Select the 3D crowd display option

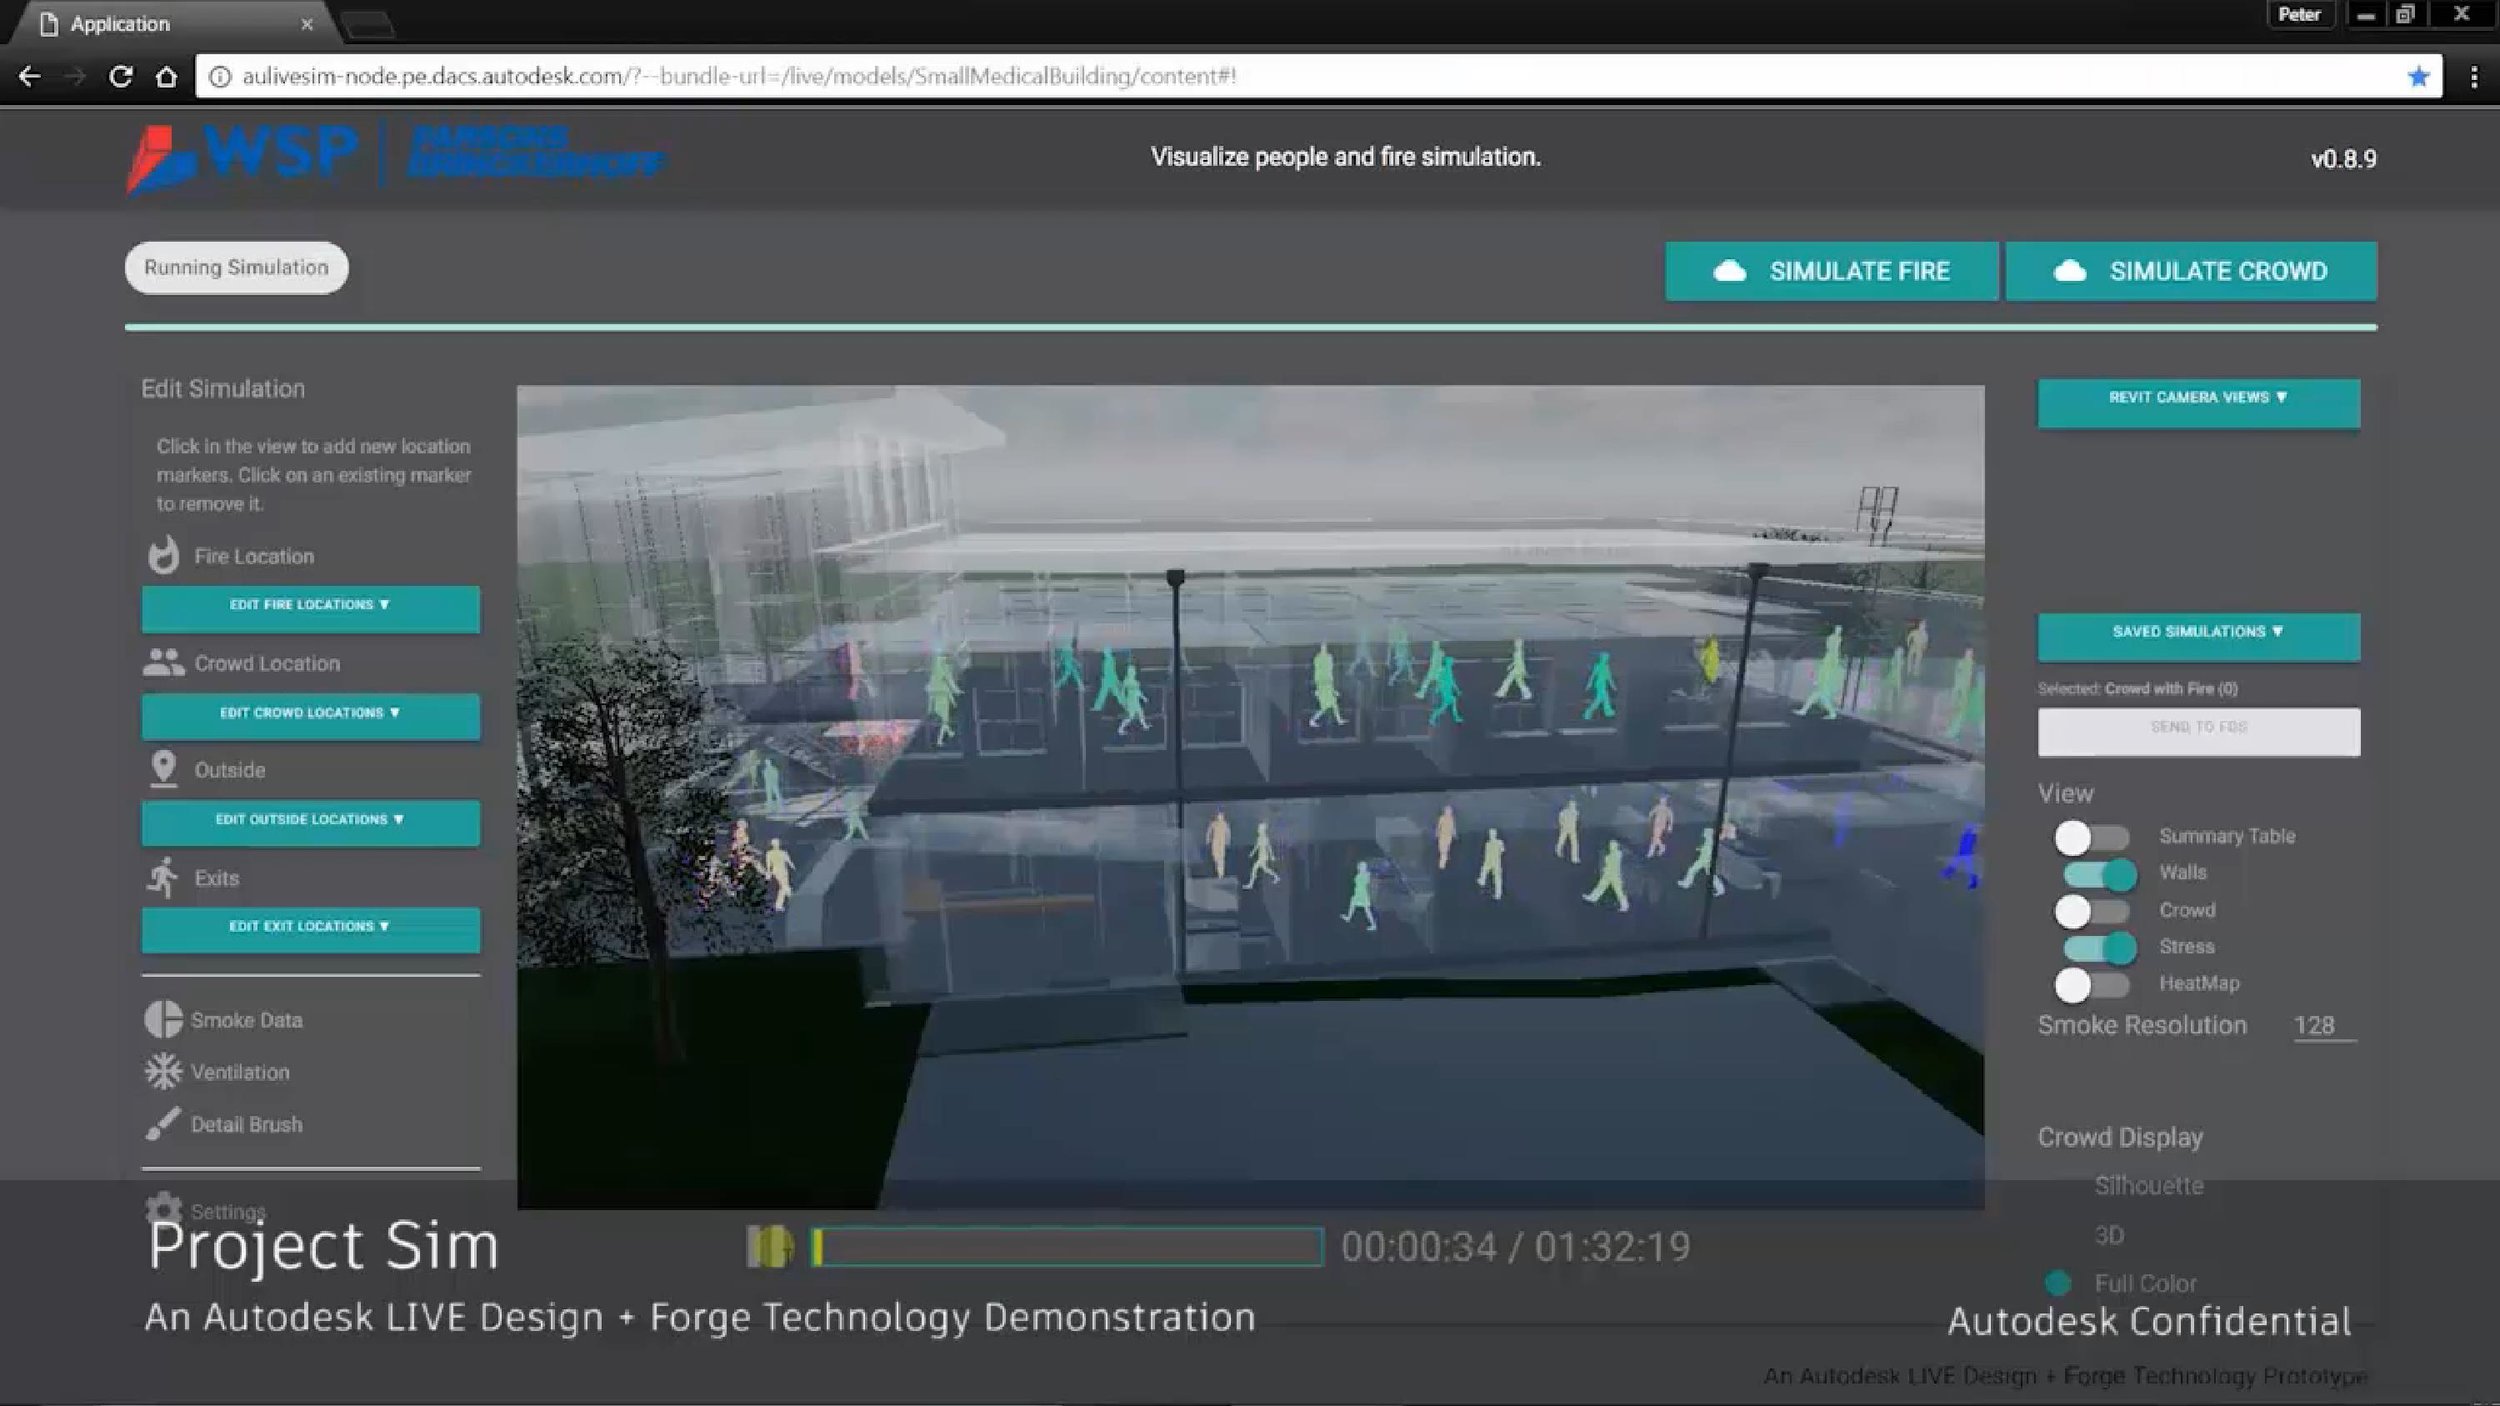click(x=2109, y=1235)
